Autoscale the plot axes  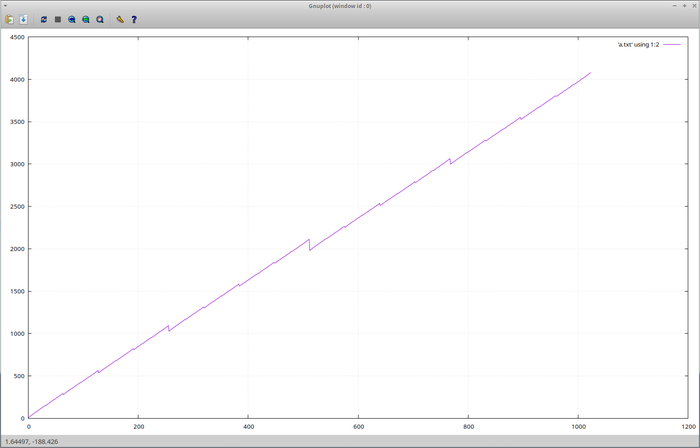click(x=100, y=19)
